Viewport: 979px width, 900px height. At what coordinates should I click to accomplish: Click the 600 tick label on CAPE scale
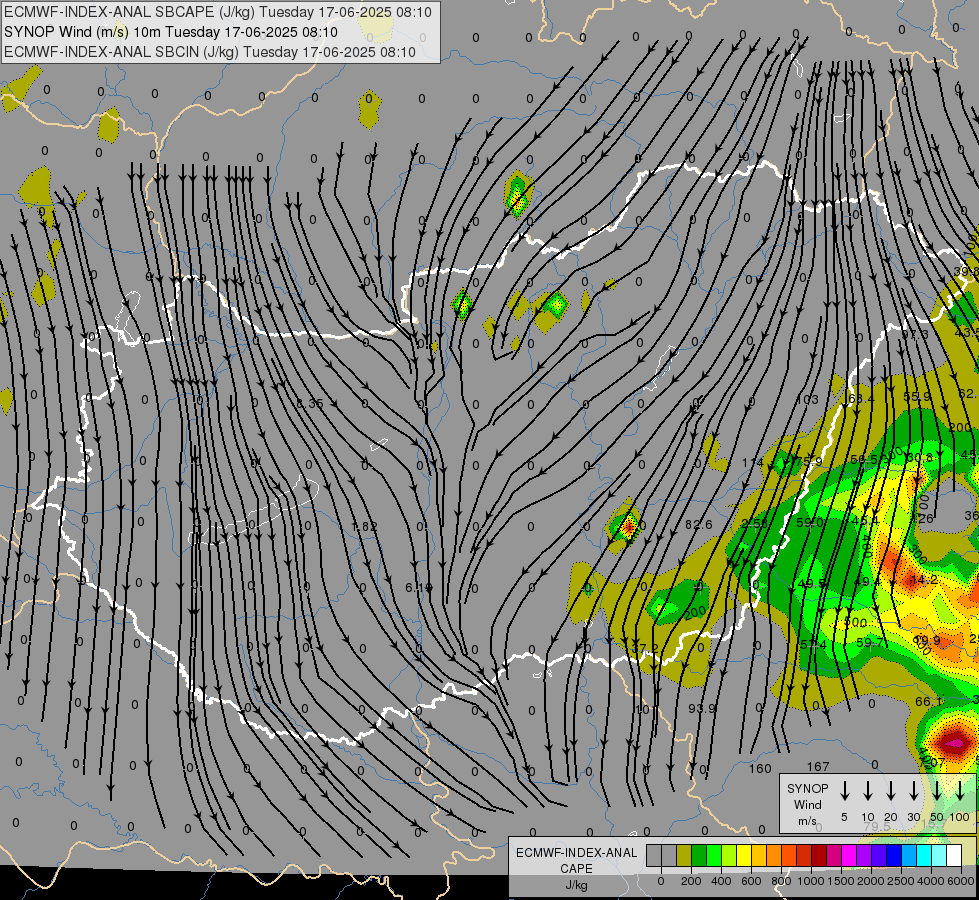(751, 881)
